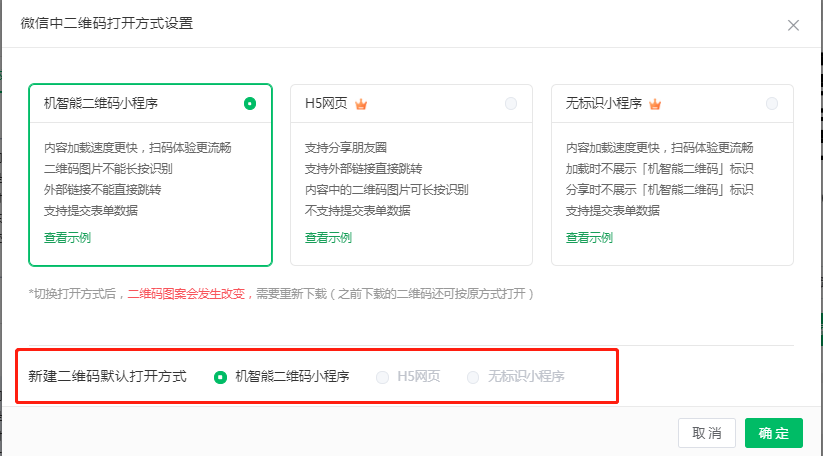The width and height of the screenshot is (823, 456).
Task: Click the red 二维码图案会发生改变 warning text
Action: click(186, 294)
